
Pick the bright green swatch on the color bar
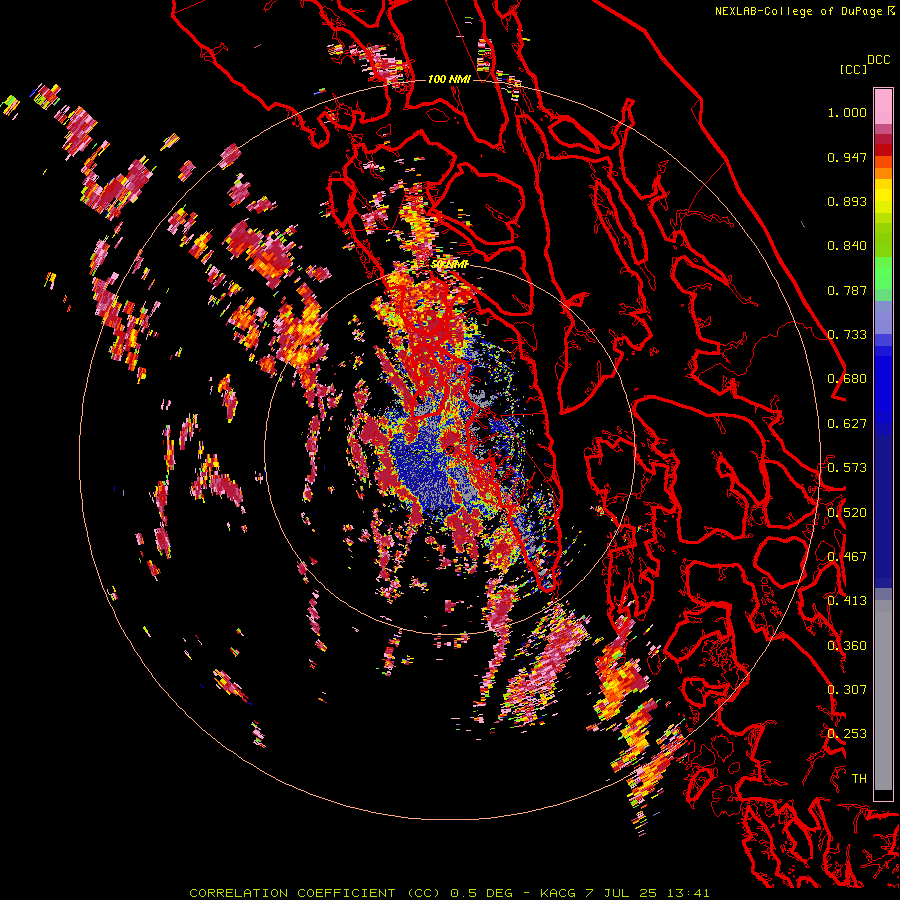883,273
